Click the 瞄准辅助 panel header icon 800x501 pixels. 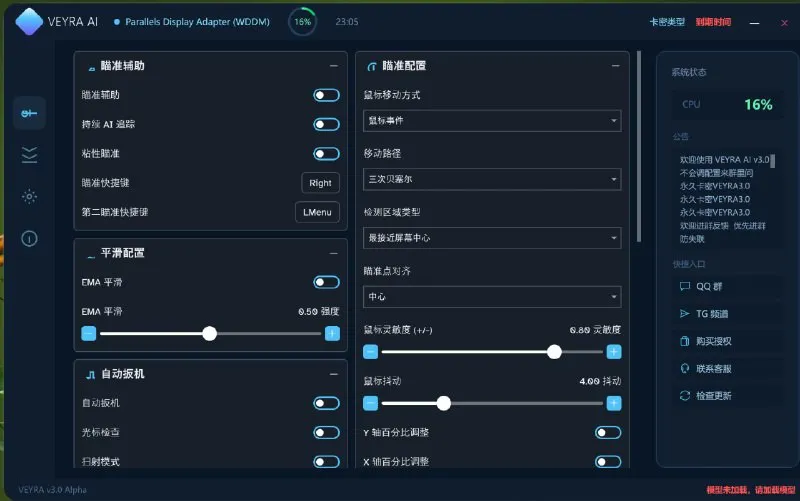(91, 67)
